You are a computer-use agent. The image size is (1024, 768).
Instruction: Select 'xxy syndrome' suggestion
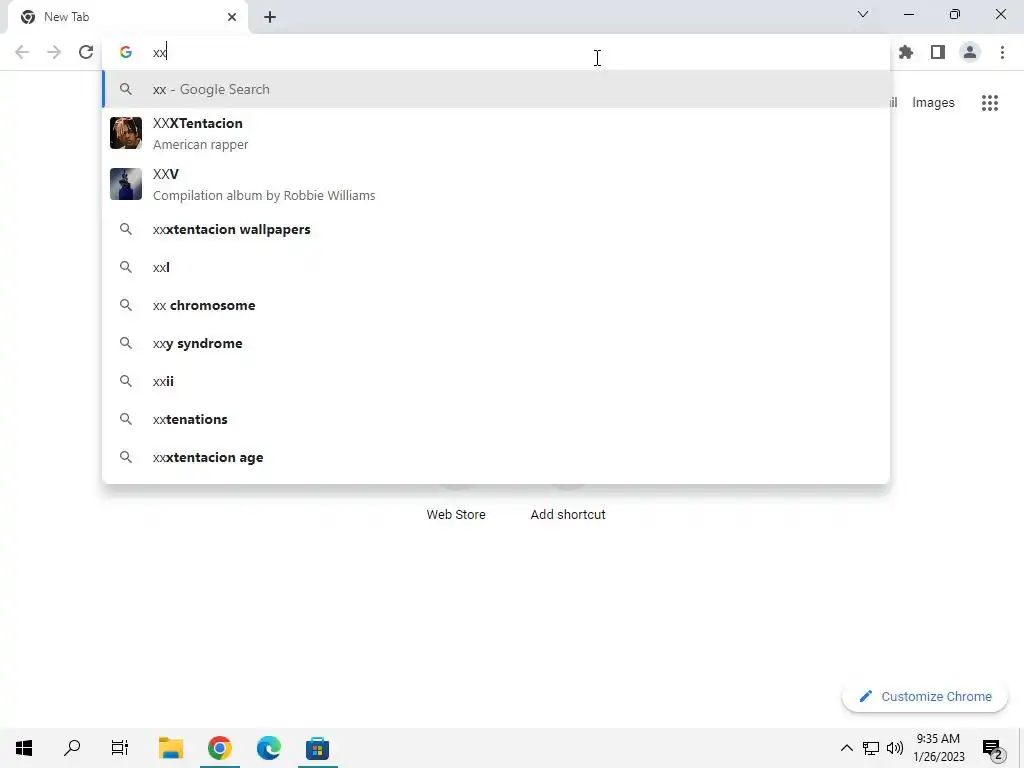[496, 343]
